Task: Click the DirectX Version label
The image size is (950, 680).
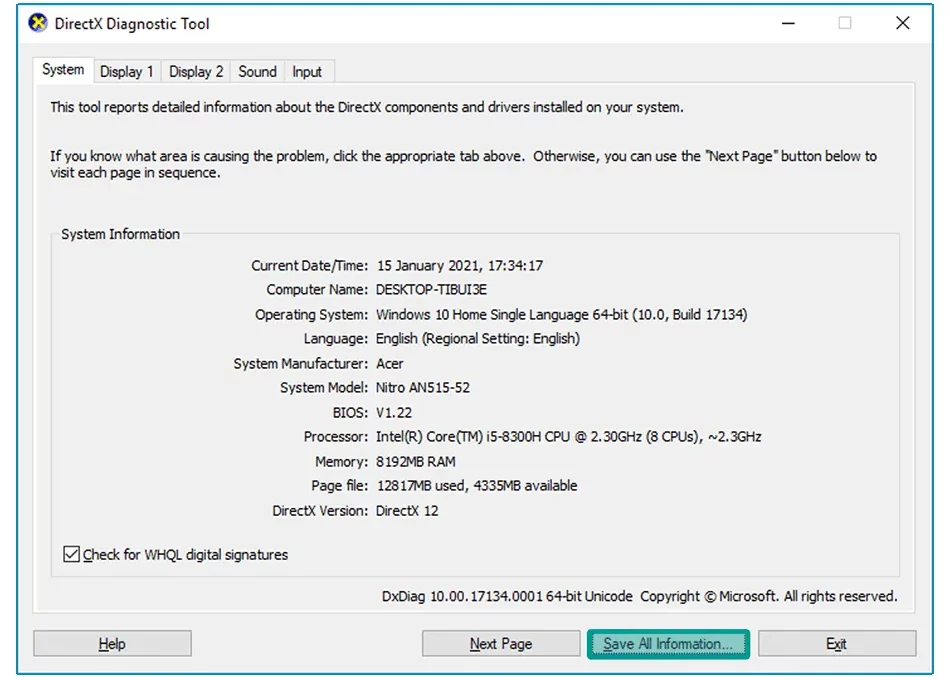Action: tap(321, 511)
